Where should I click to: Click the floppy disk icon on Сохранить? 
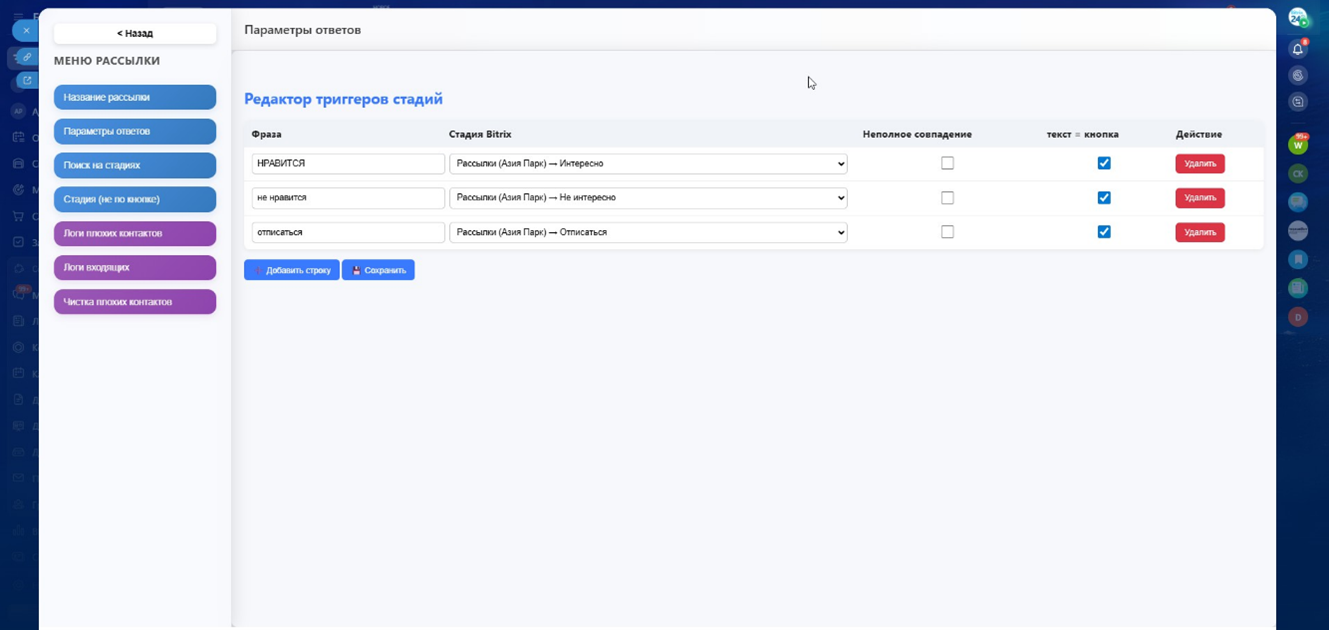coord(356,270)
